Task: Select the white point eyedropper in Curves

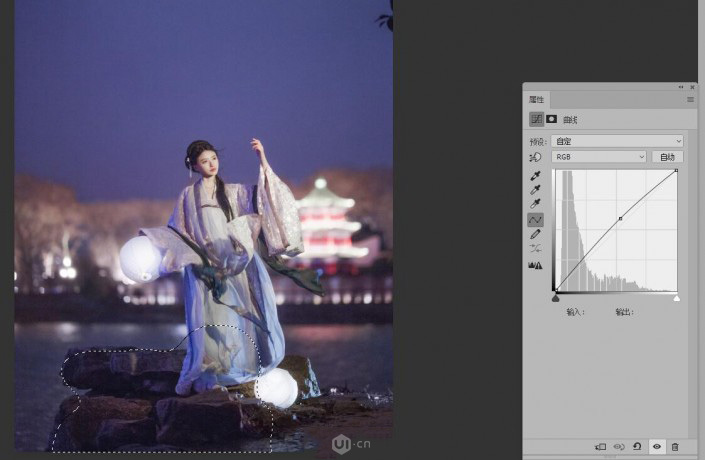Action: (x=536, y=204)
